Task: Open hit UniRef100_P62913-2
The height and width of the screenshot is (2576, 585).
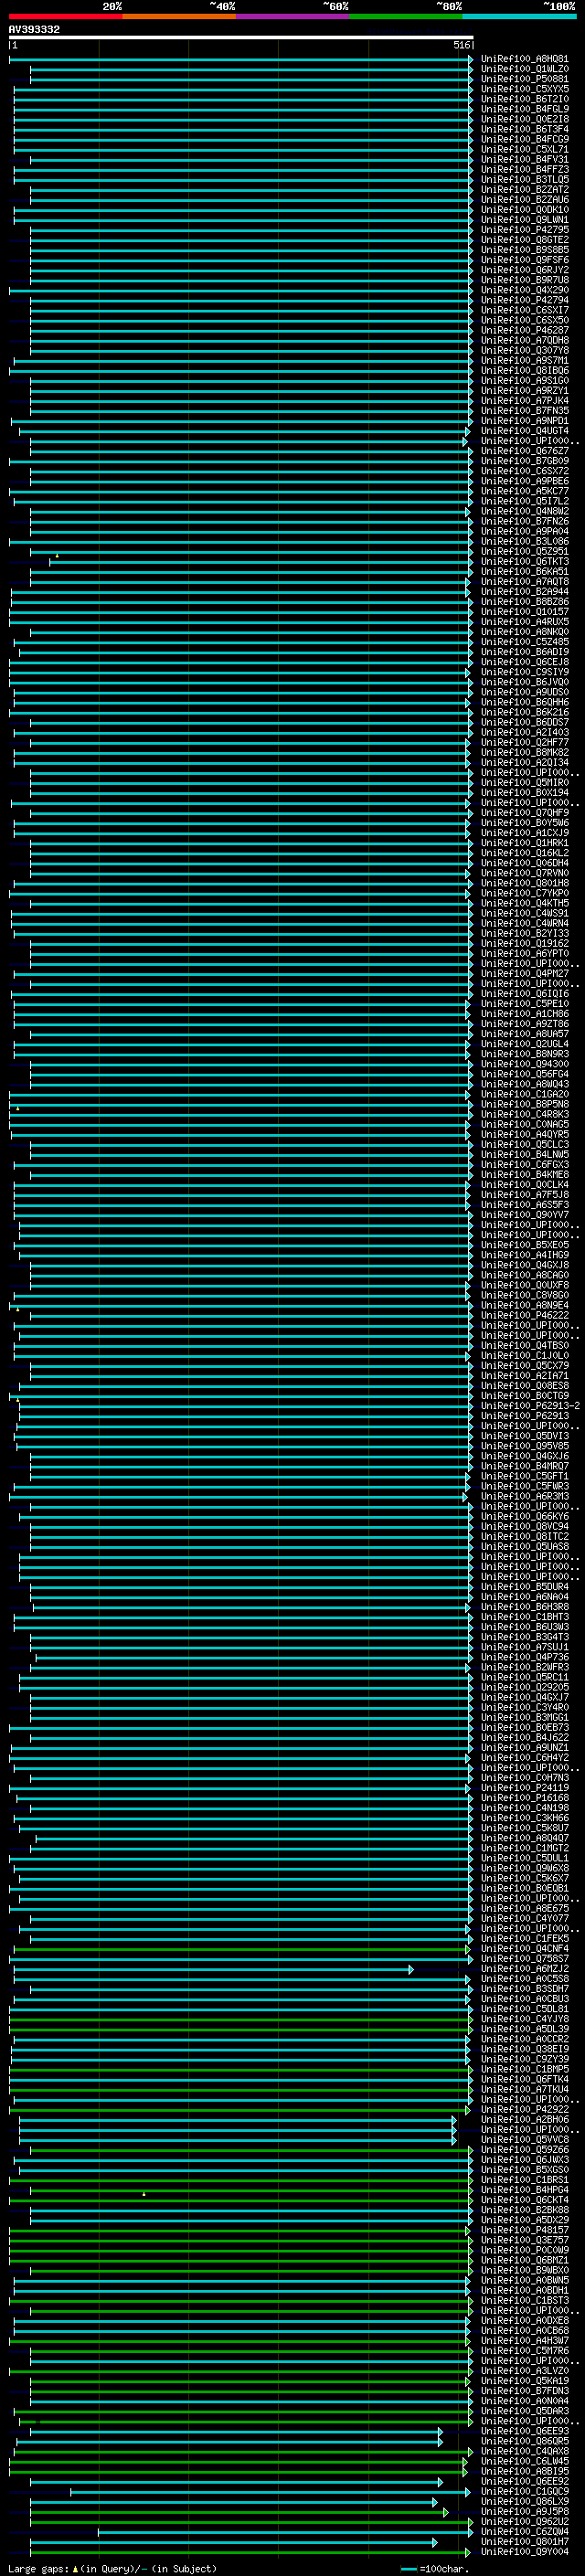Action: (x=530, y=1406)
